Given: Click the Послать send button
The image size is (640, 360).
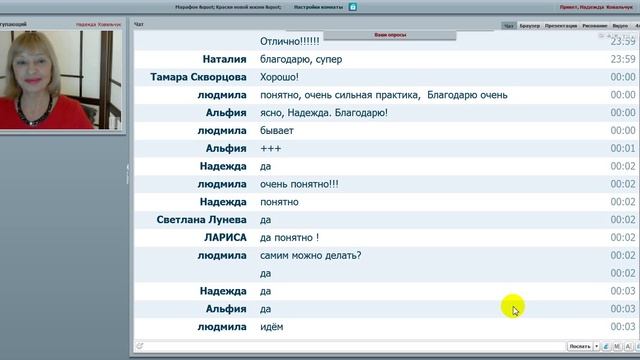Looking at the screenshot, I should 580,346.
